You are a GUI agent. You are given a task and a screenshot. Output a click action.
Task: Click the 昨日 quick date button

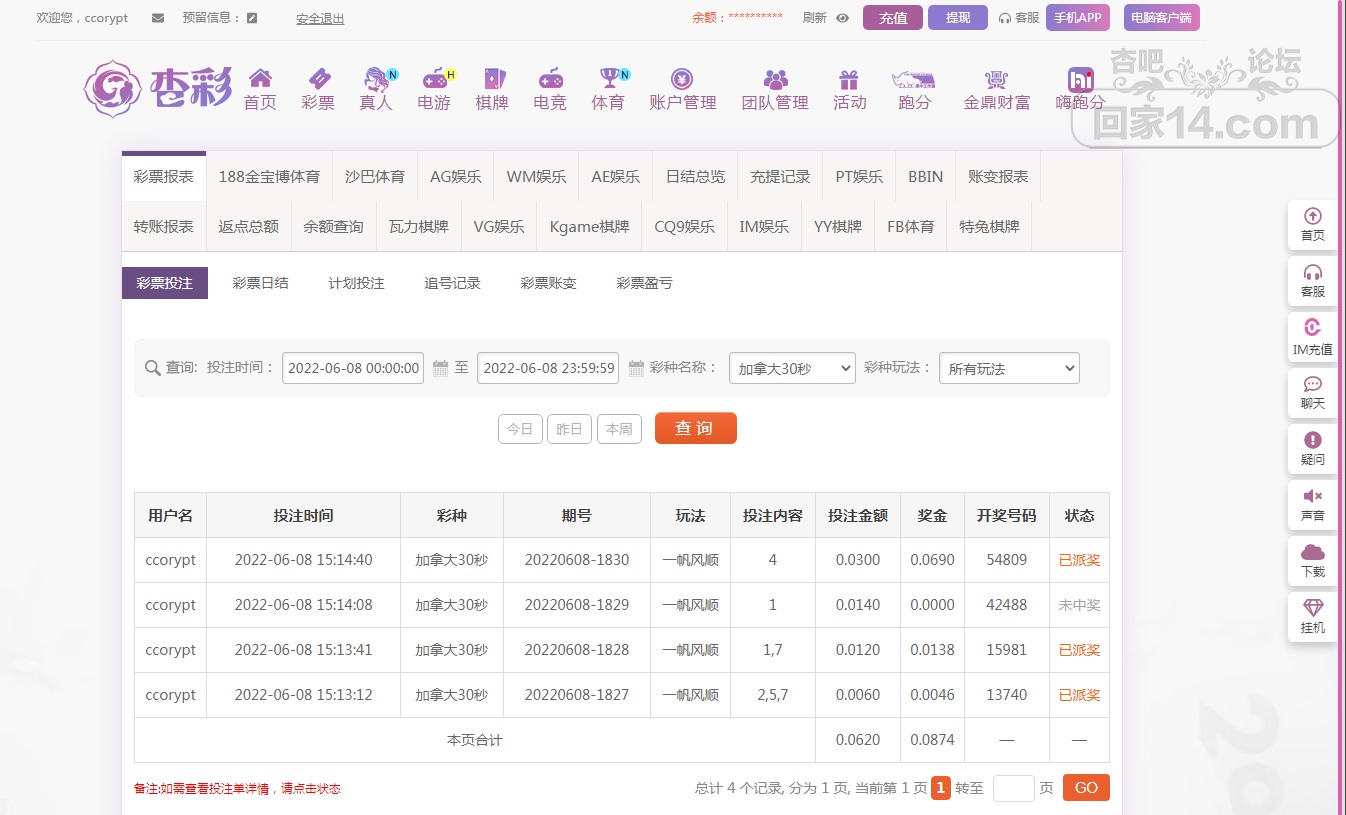pos(569,429)
